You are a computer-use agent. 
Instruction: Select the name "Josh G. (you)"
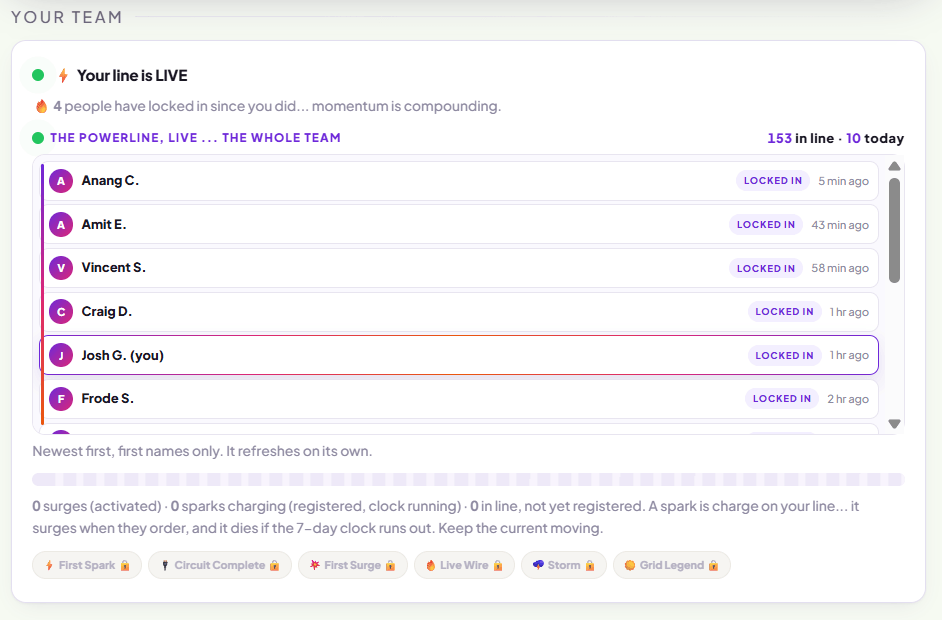[123, 356]
